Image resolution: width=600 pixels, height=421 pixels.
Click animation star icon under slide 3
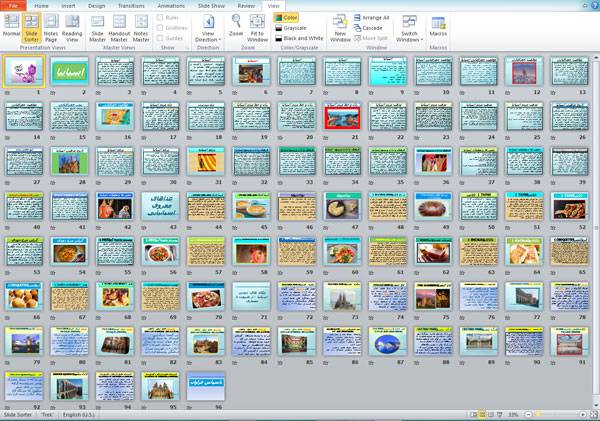(98, 93)
